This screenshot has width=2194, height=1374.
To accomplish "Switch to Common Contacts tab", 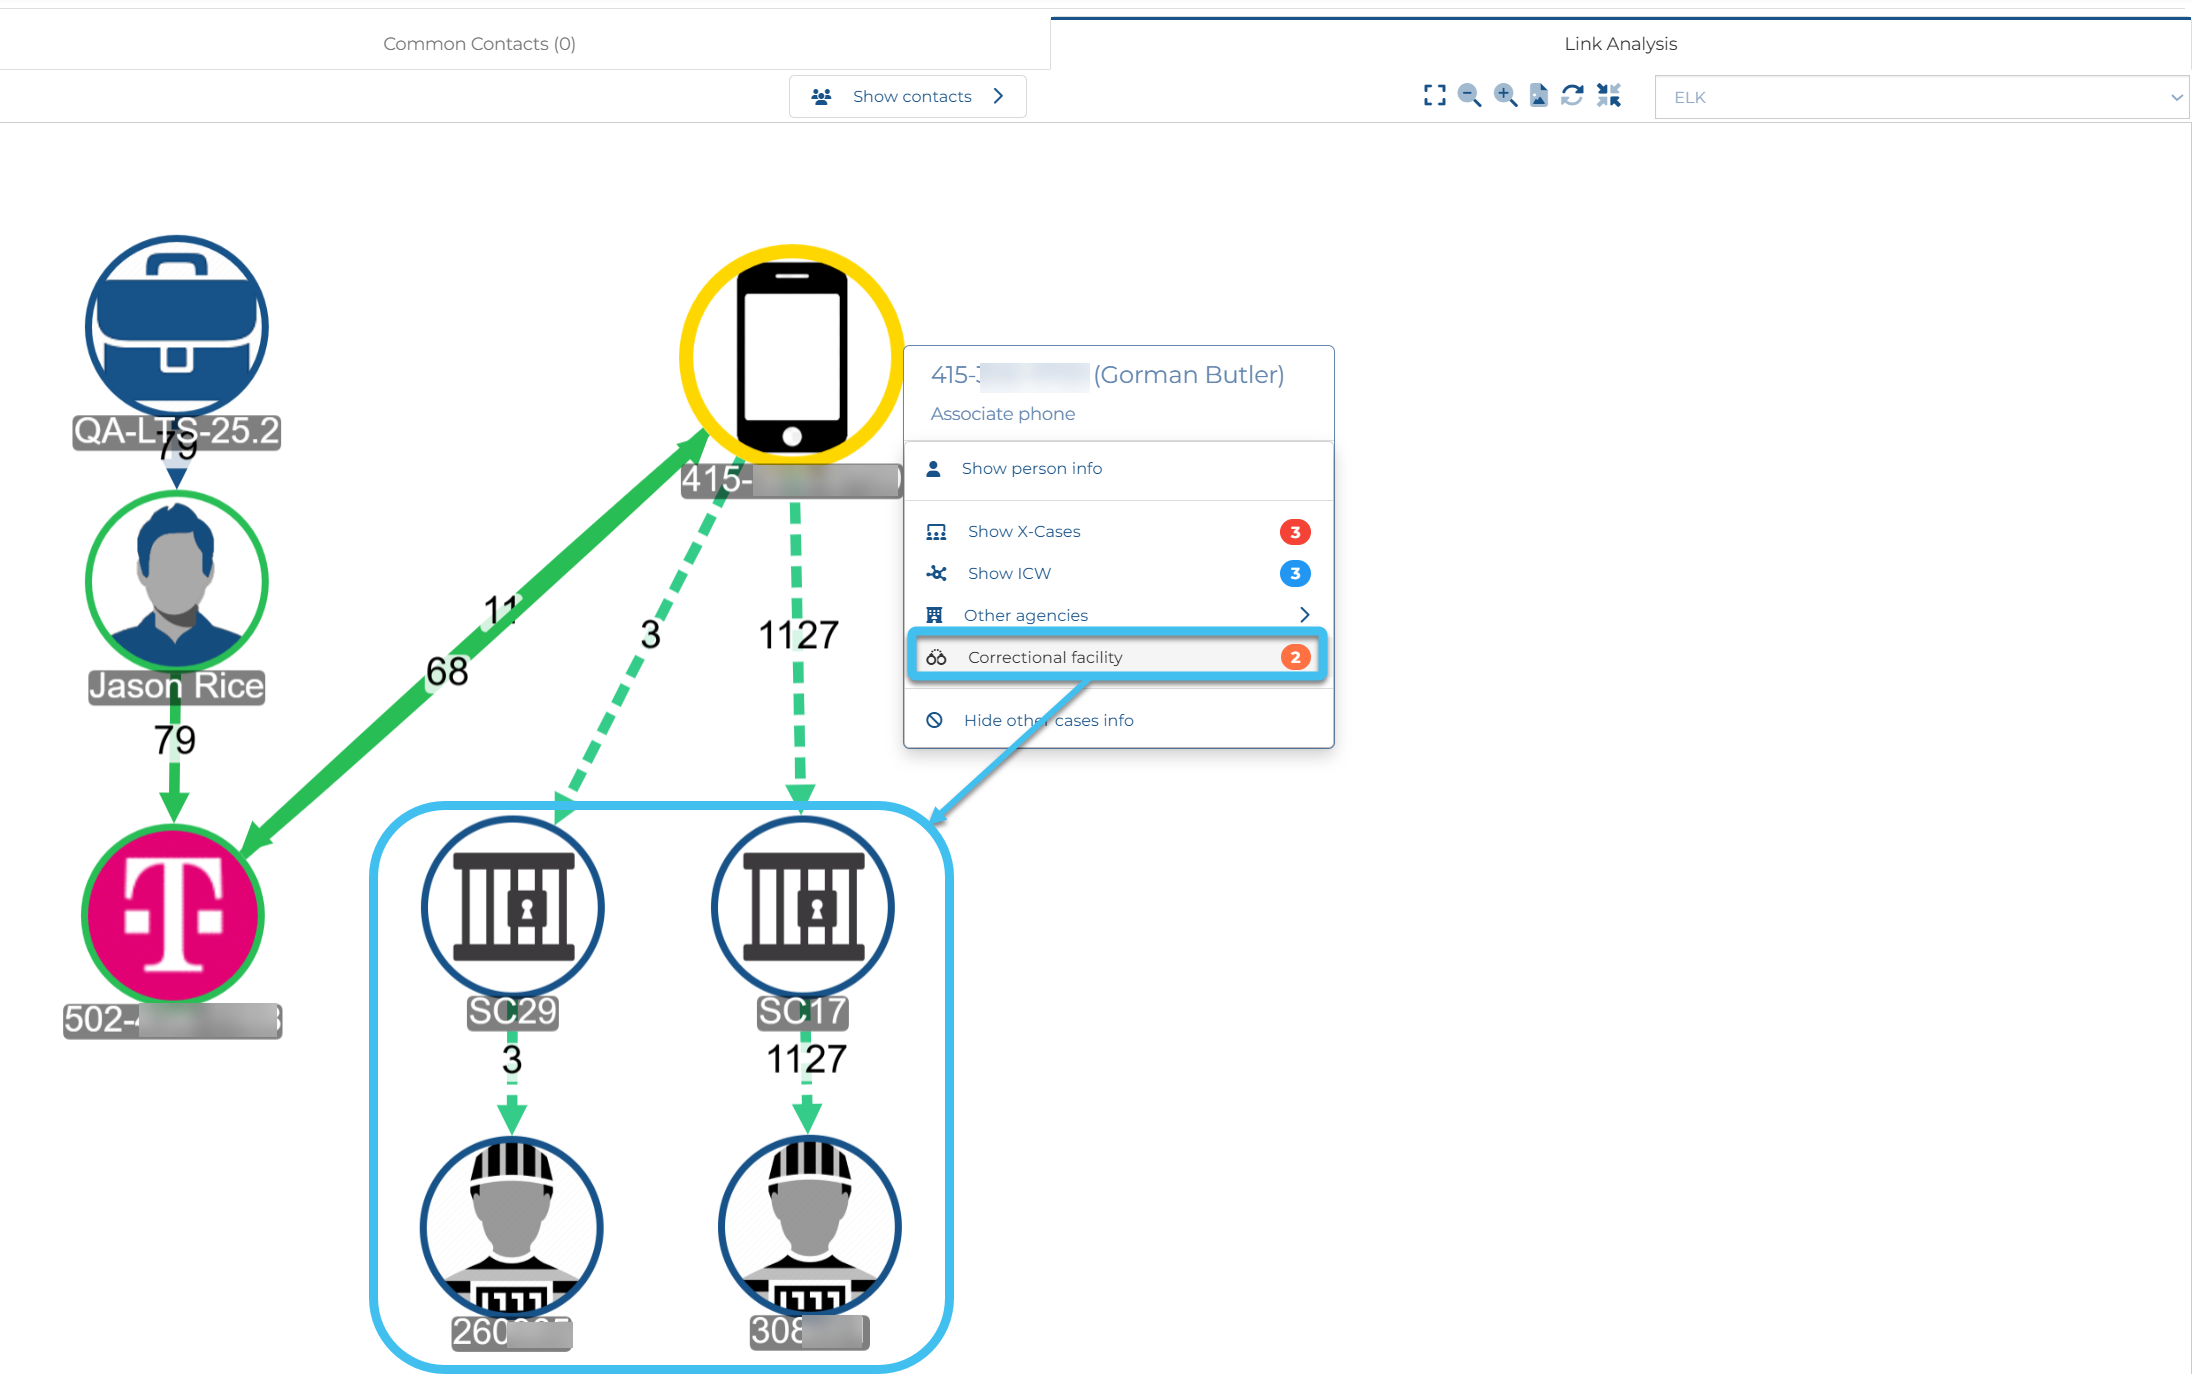I will [x=479, y=44].
